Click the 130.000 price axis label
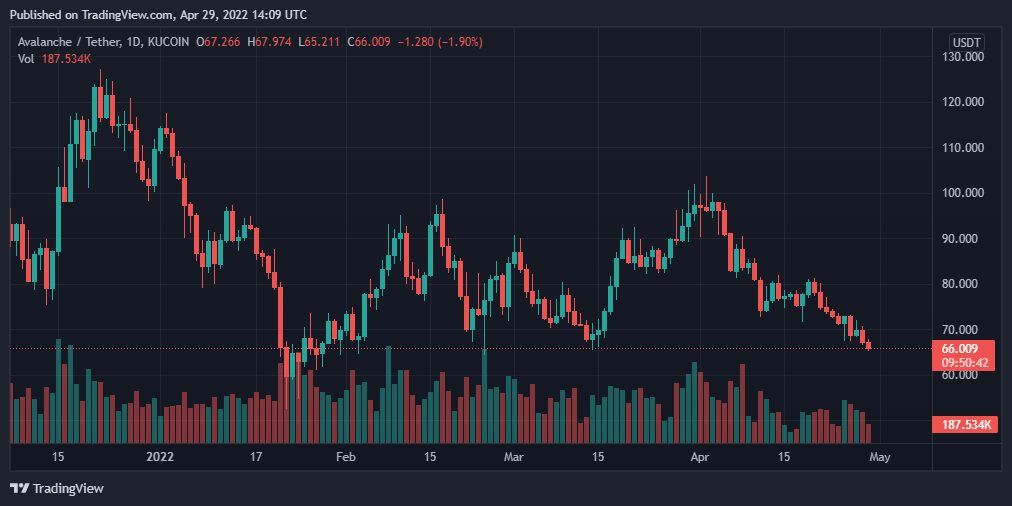This screenshot has width=1012, height=506. (962, 57)
